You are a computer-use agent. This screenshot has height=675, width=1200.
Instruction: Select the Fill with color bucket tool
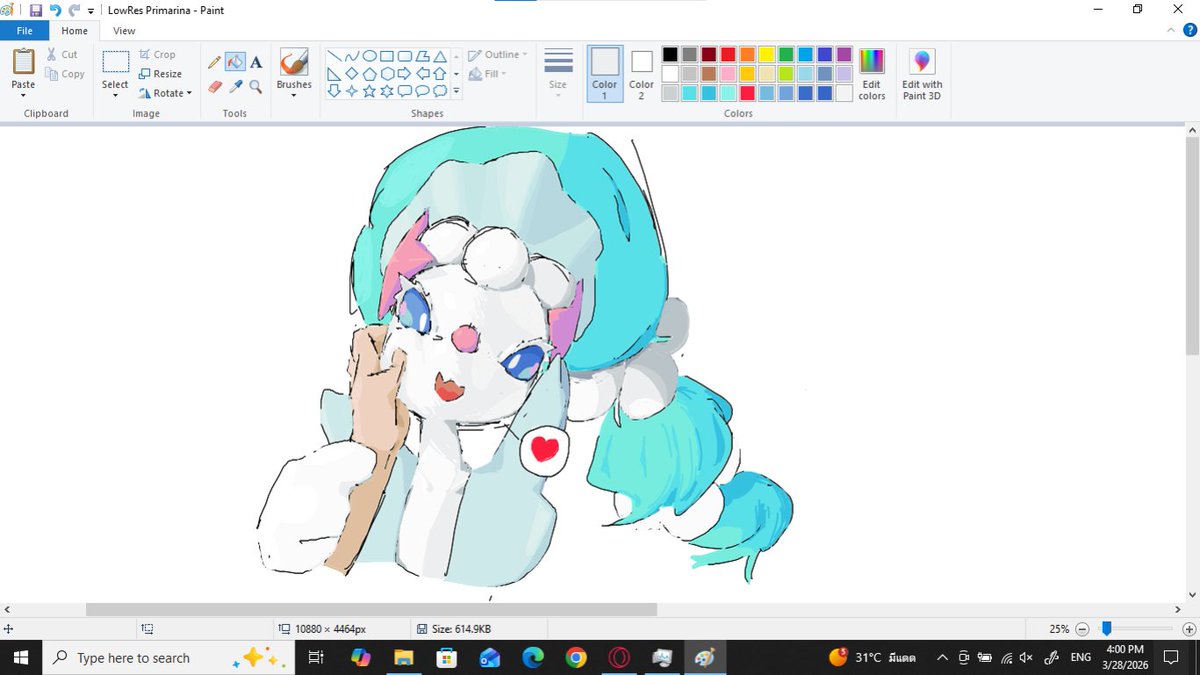(x=235, y=62)
